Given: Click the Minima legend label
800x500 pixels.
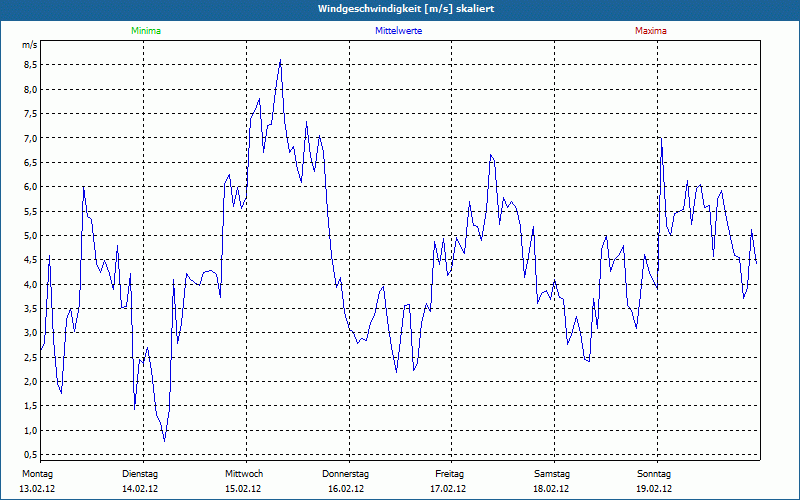Looking at the screenshot, I should click(x=146, y=31).
